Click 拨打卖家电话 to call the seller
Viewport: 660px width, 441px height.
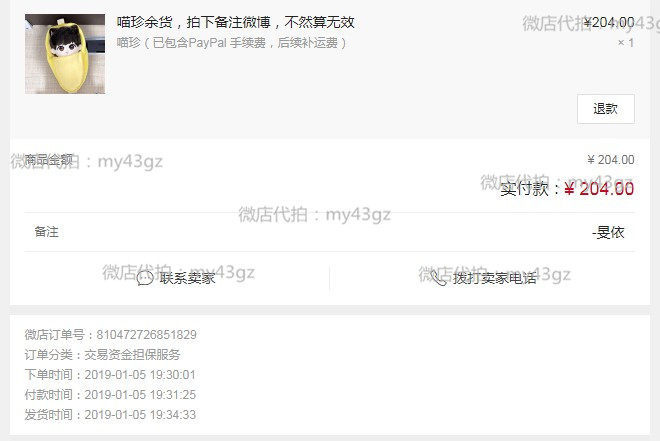tap(495, 278)
